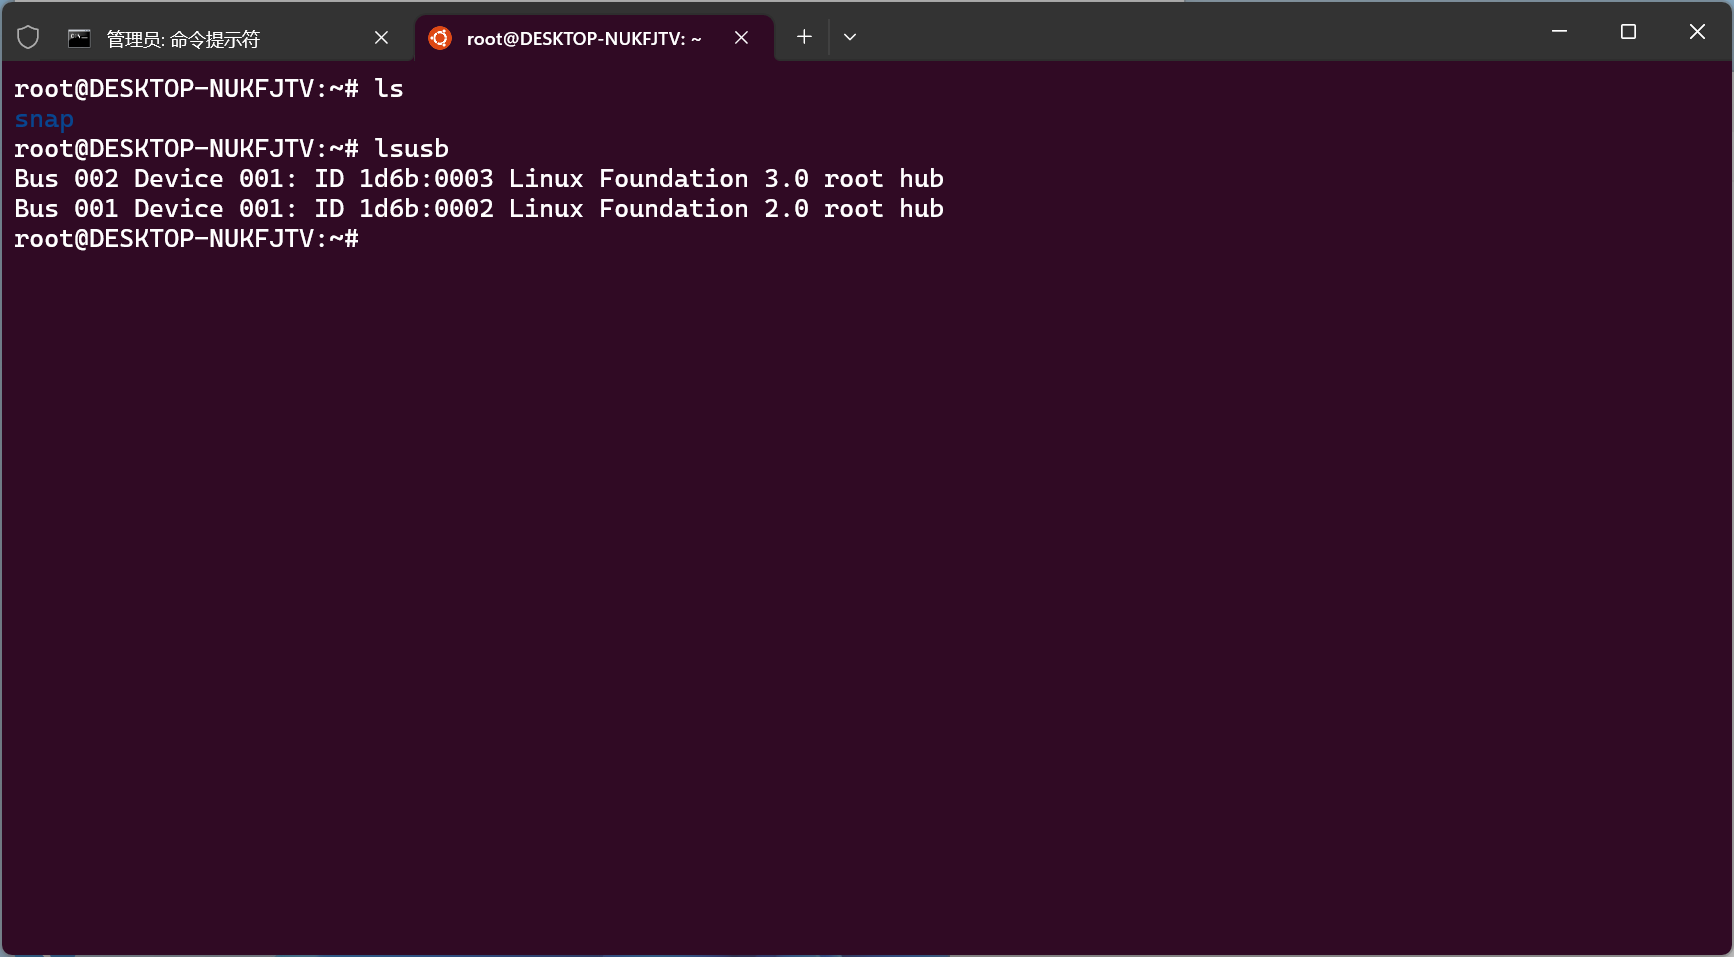Screen dimensions: 1734x957
Task: Click the Bus 002 device line in output
Action: pyautogui.click(x=478, y=178)
